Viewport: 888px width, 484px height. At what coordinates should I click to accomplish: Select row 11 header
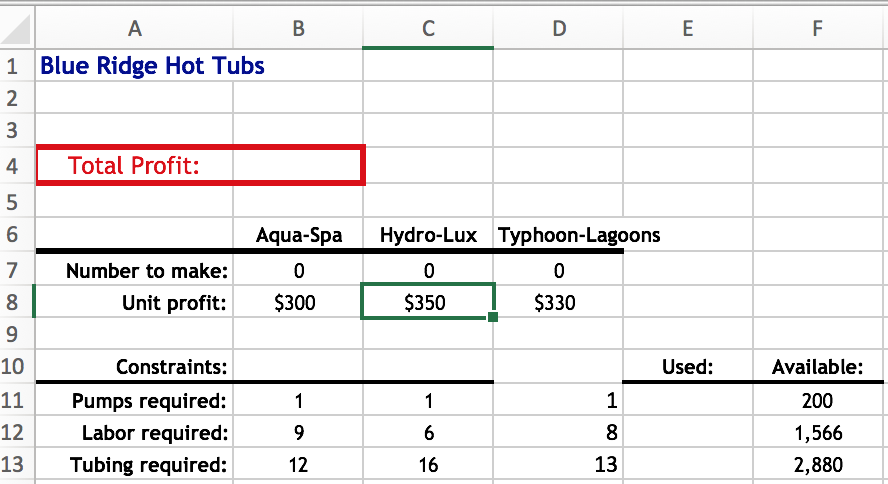pyautogui.click(x=17, y=400)
